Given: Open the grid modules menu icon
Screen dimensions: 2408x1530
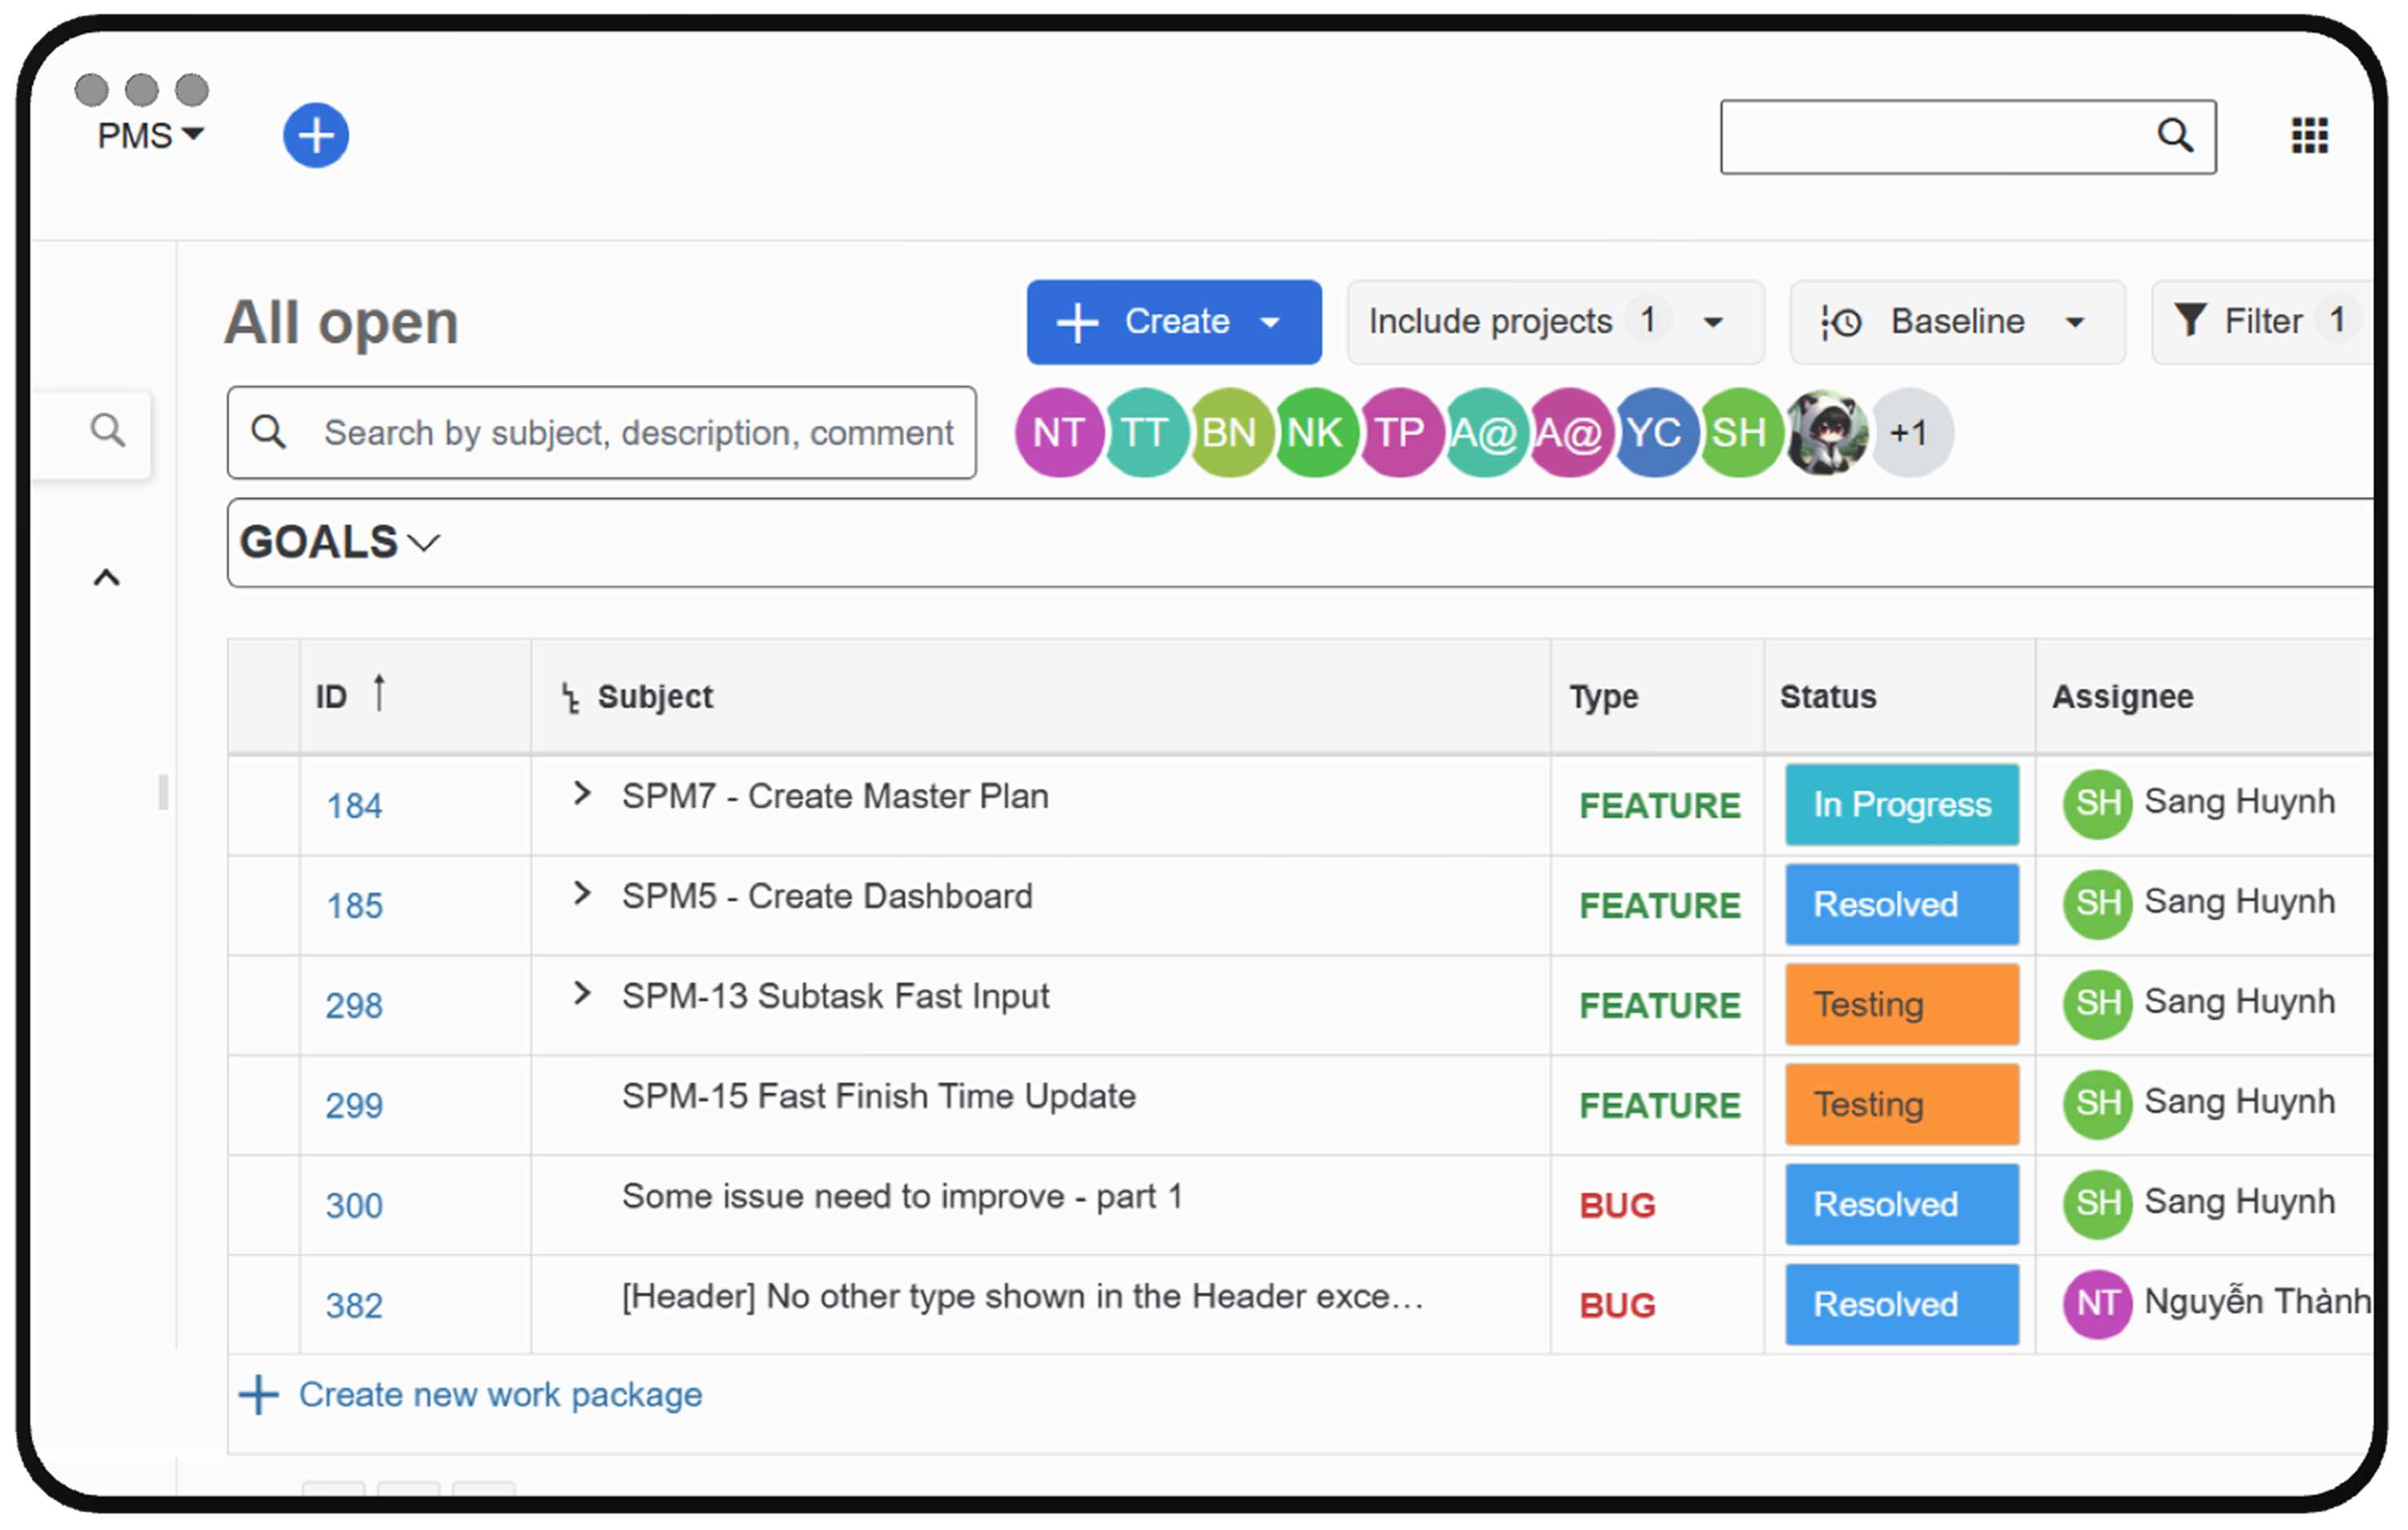Looking at the screenshot, I should (x=2309, y=135).
